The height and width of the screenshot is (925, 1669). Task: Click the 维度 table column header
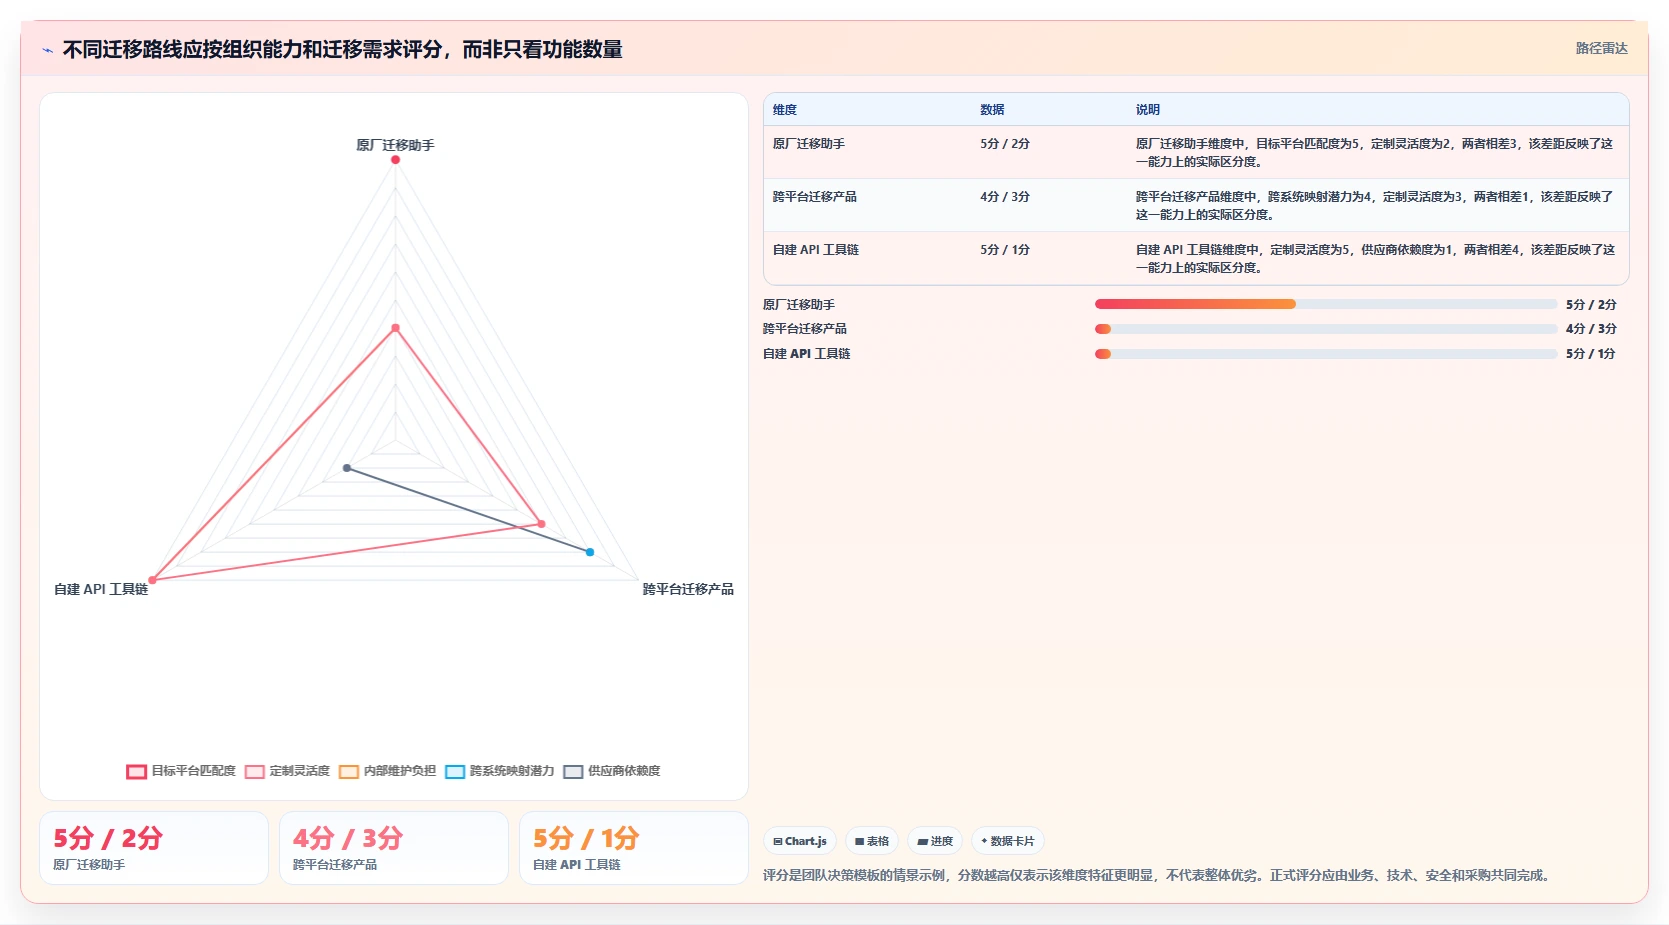[785, 110]
